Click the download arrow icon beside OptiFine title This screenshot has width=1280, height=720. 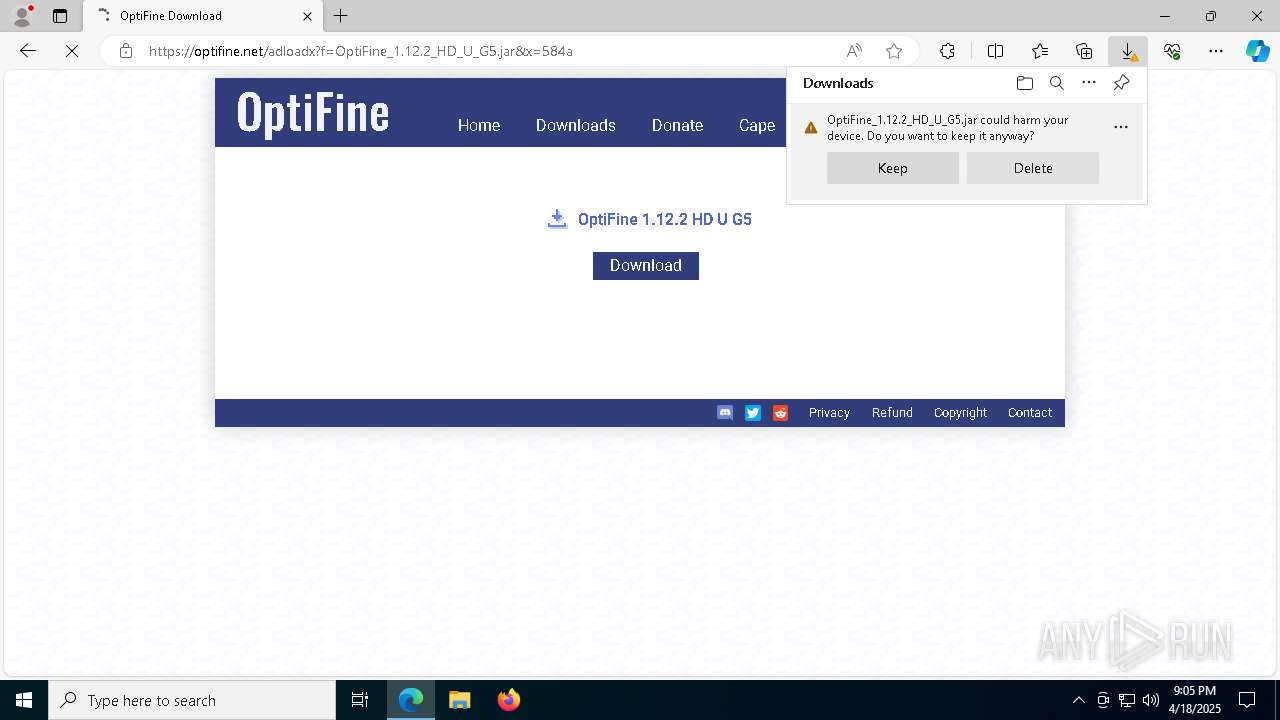click(x=557, y=219)
